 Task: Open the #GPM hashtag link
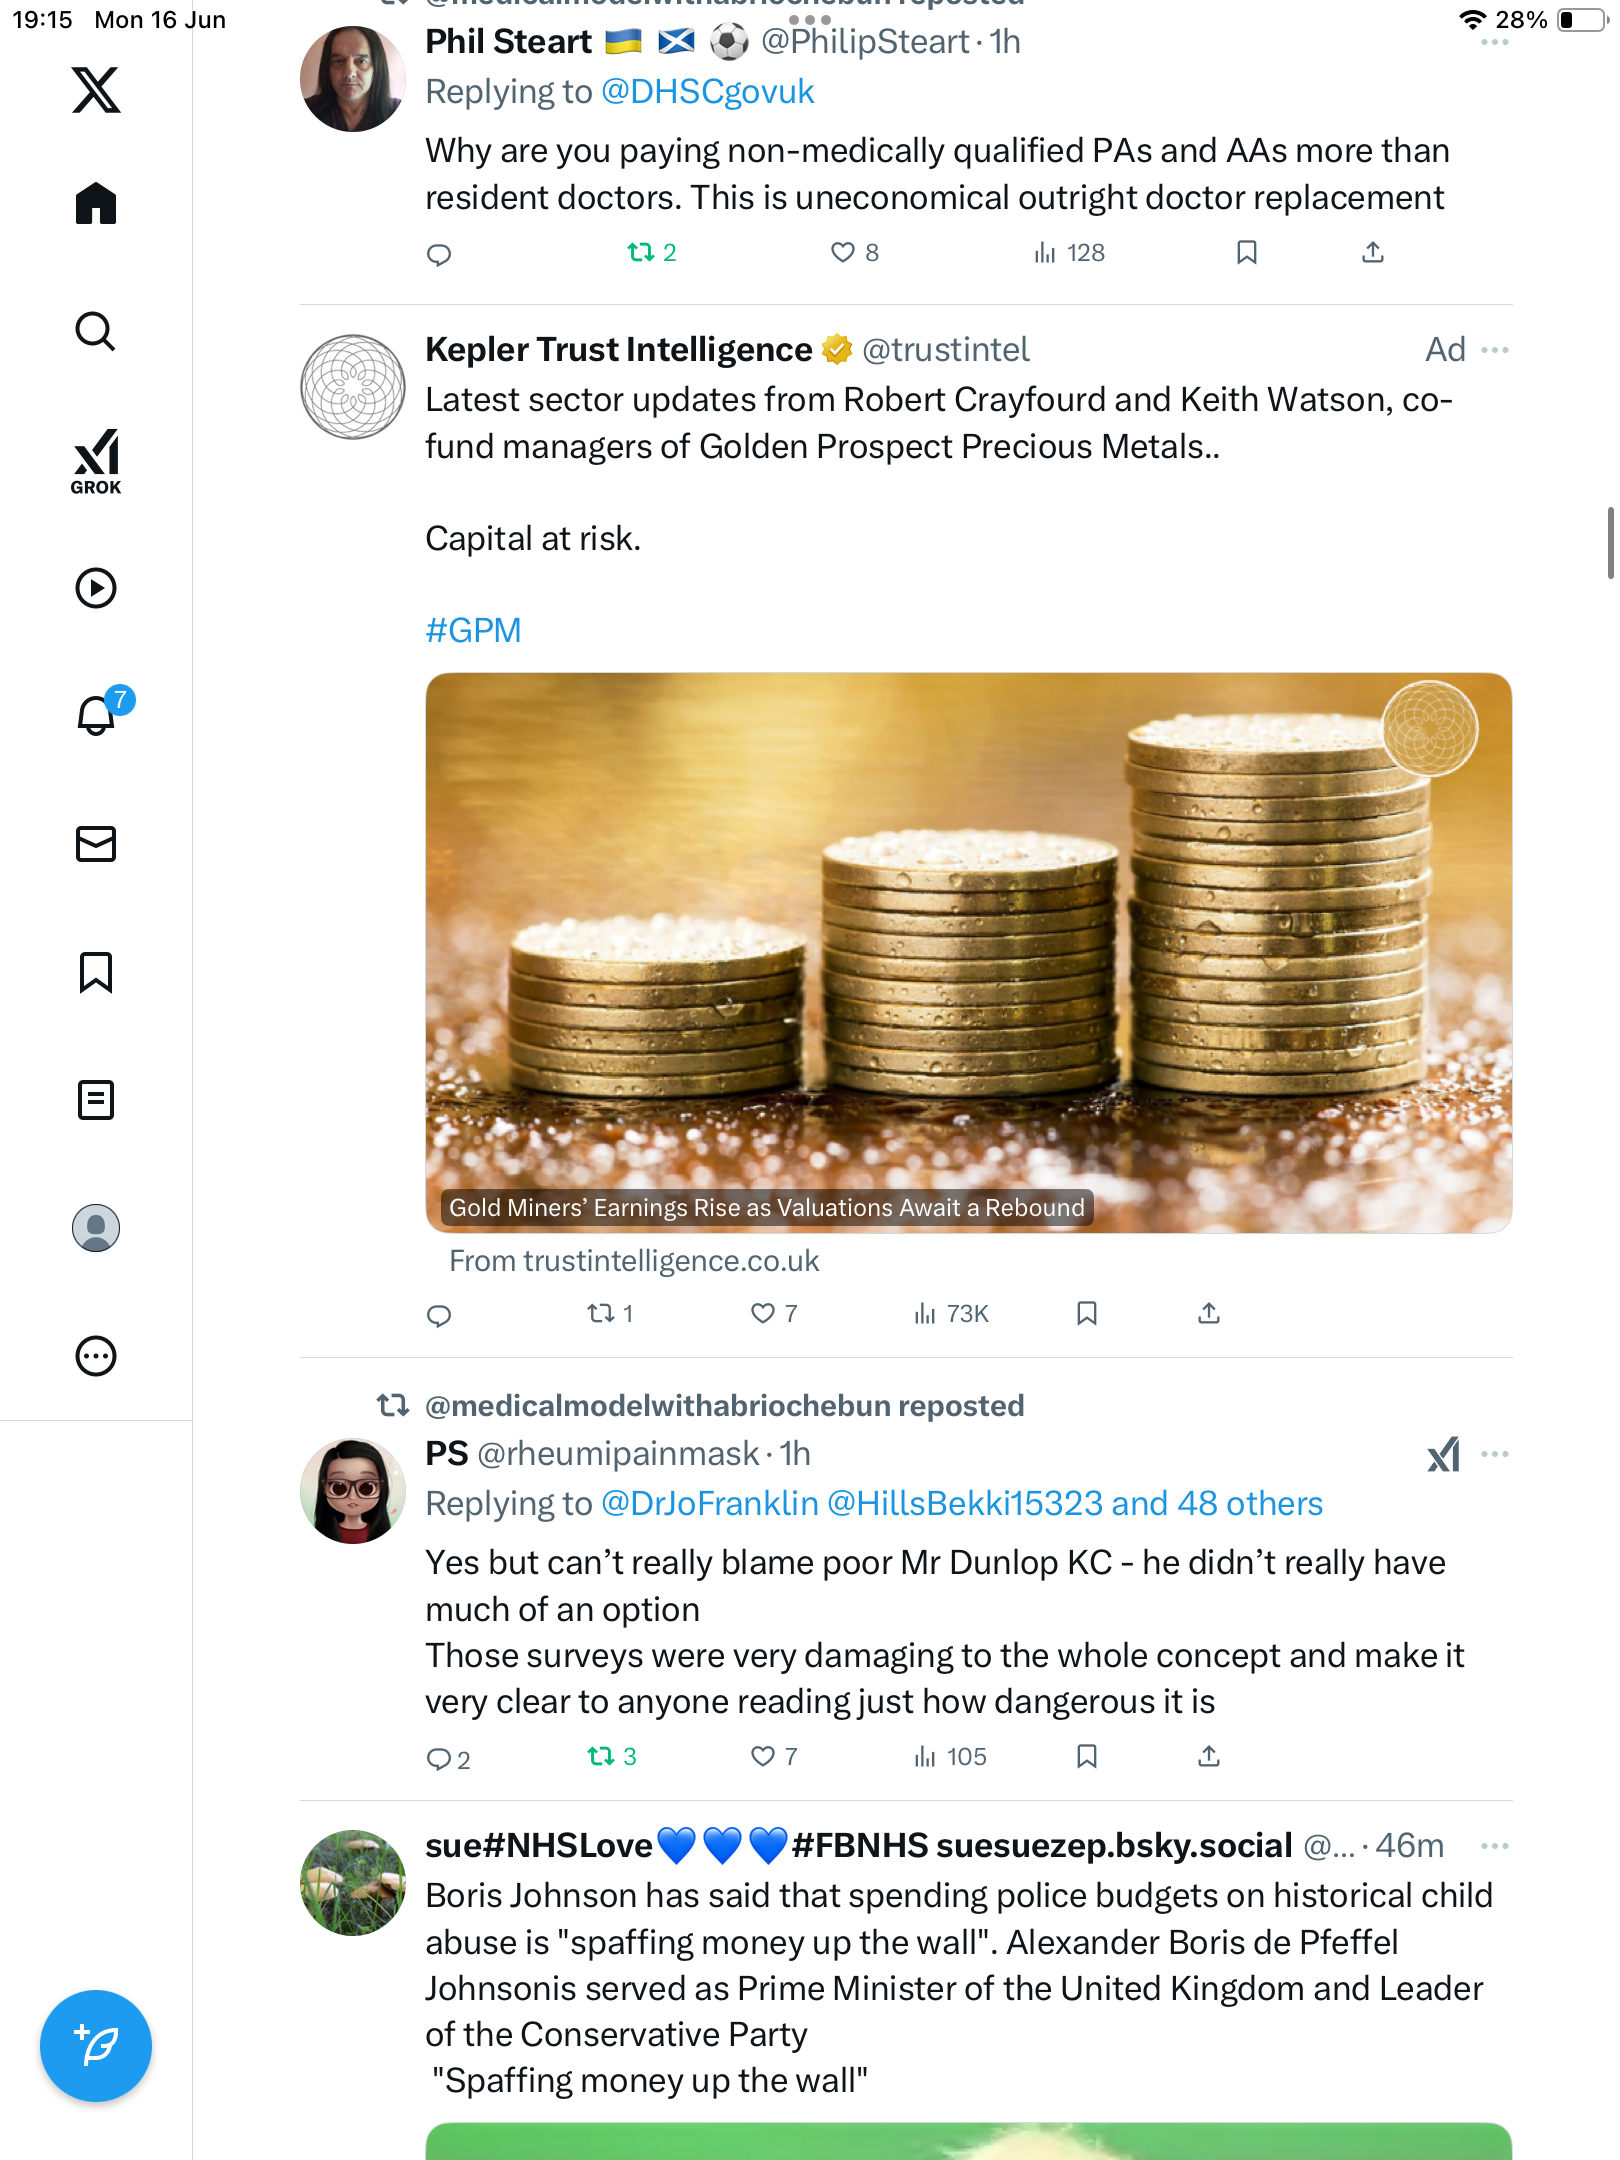point(473,630)
